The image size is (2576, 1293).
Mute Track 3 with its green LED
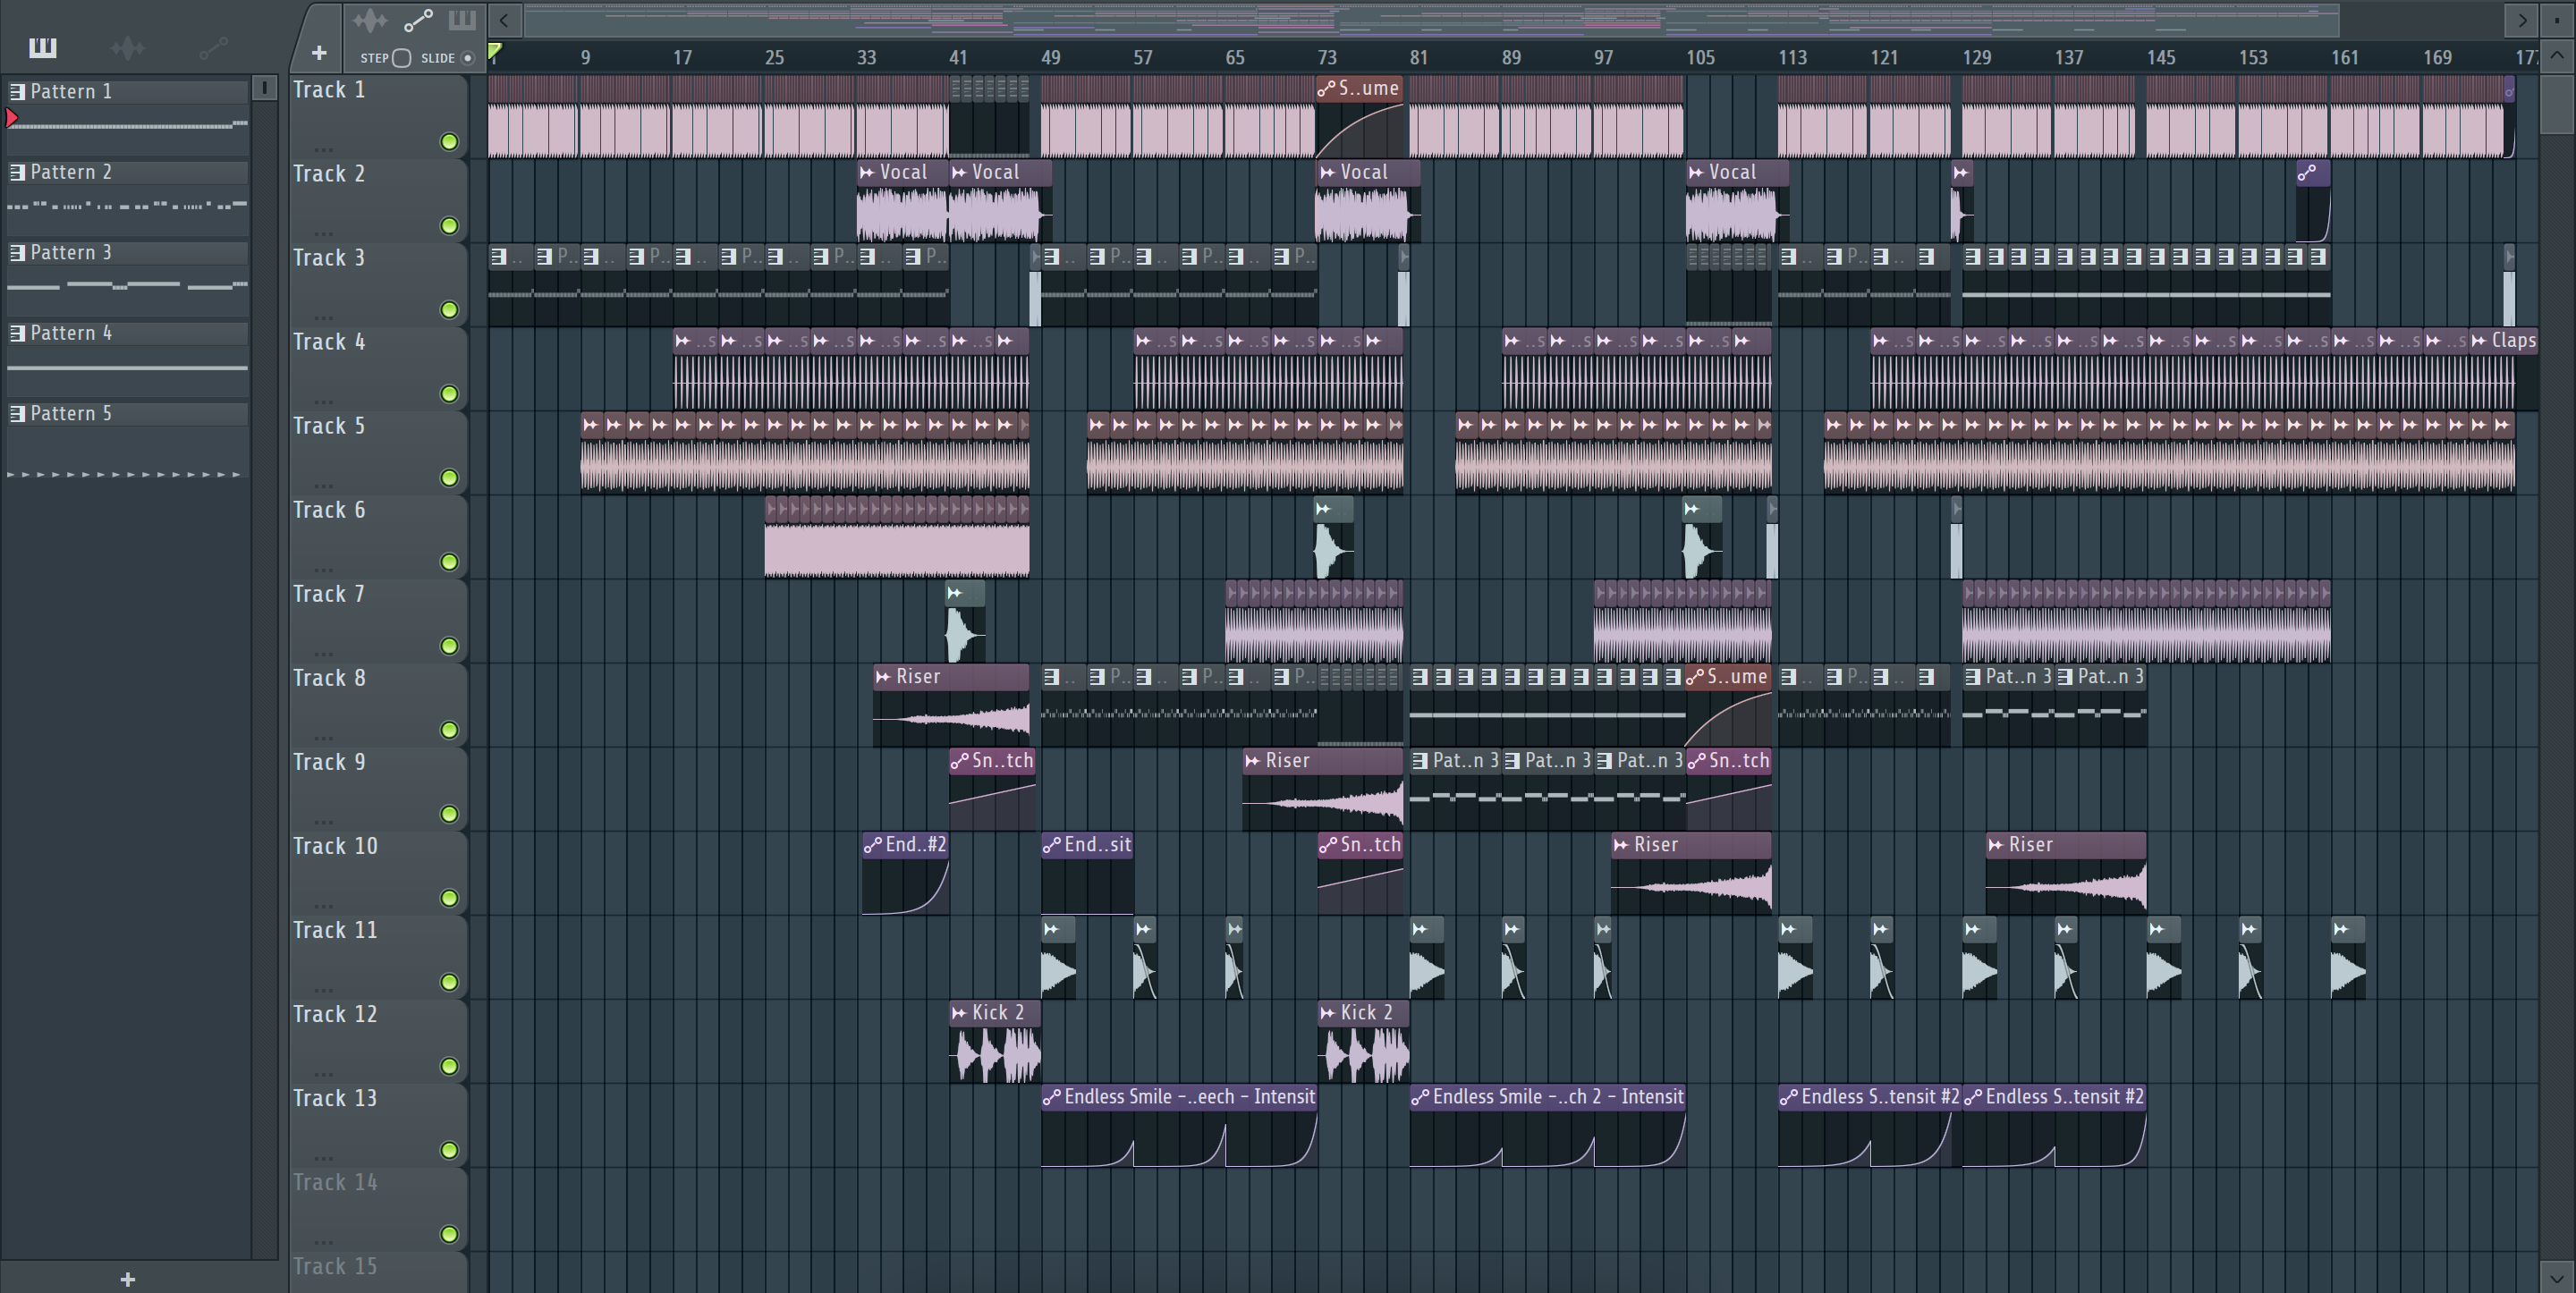(450, 310)
